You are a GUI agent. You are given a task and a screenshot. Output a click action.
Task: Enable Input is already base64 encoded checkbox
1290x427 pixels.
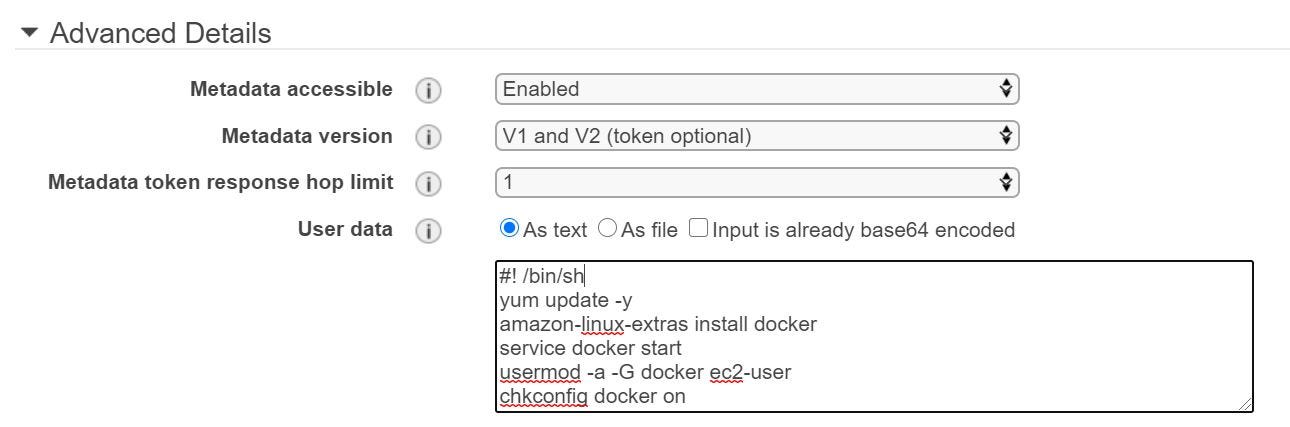[697, 229]
